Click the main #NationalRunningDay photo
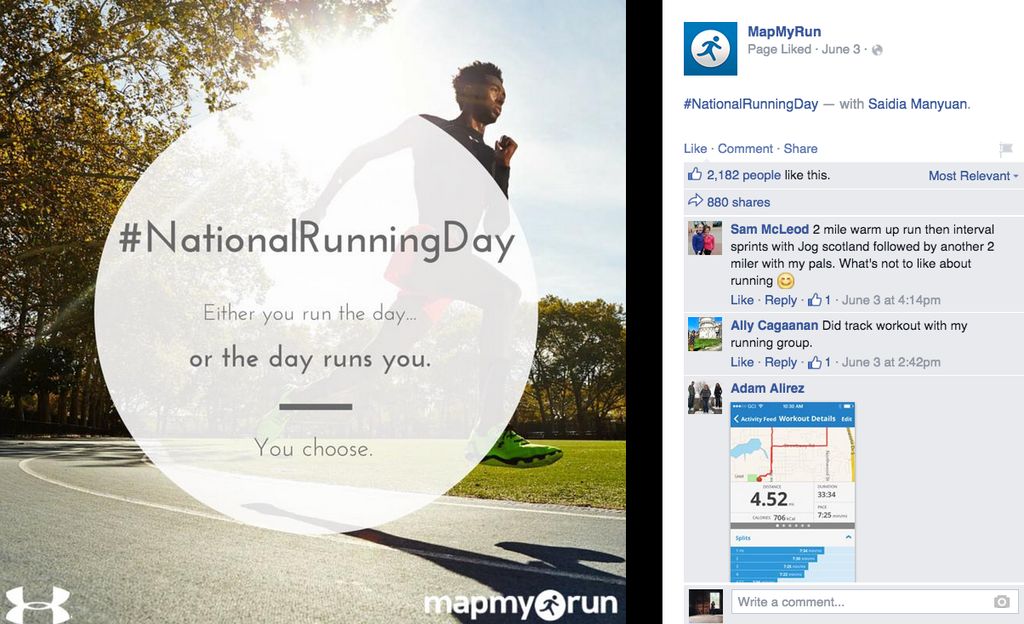The height and width of the screenshot is (624, 1024). (x=313, y=312)
